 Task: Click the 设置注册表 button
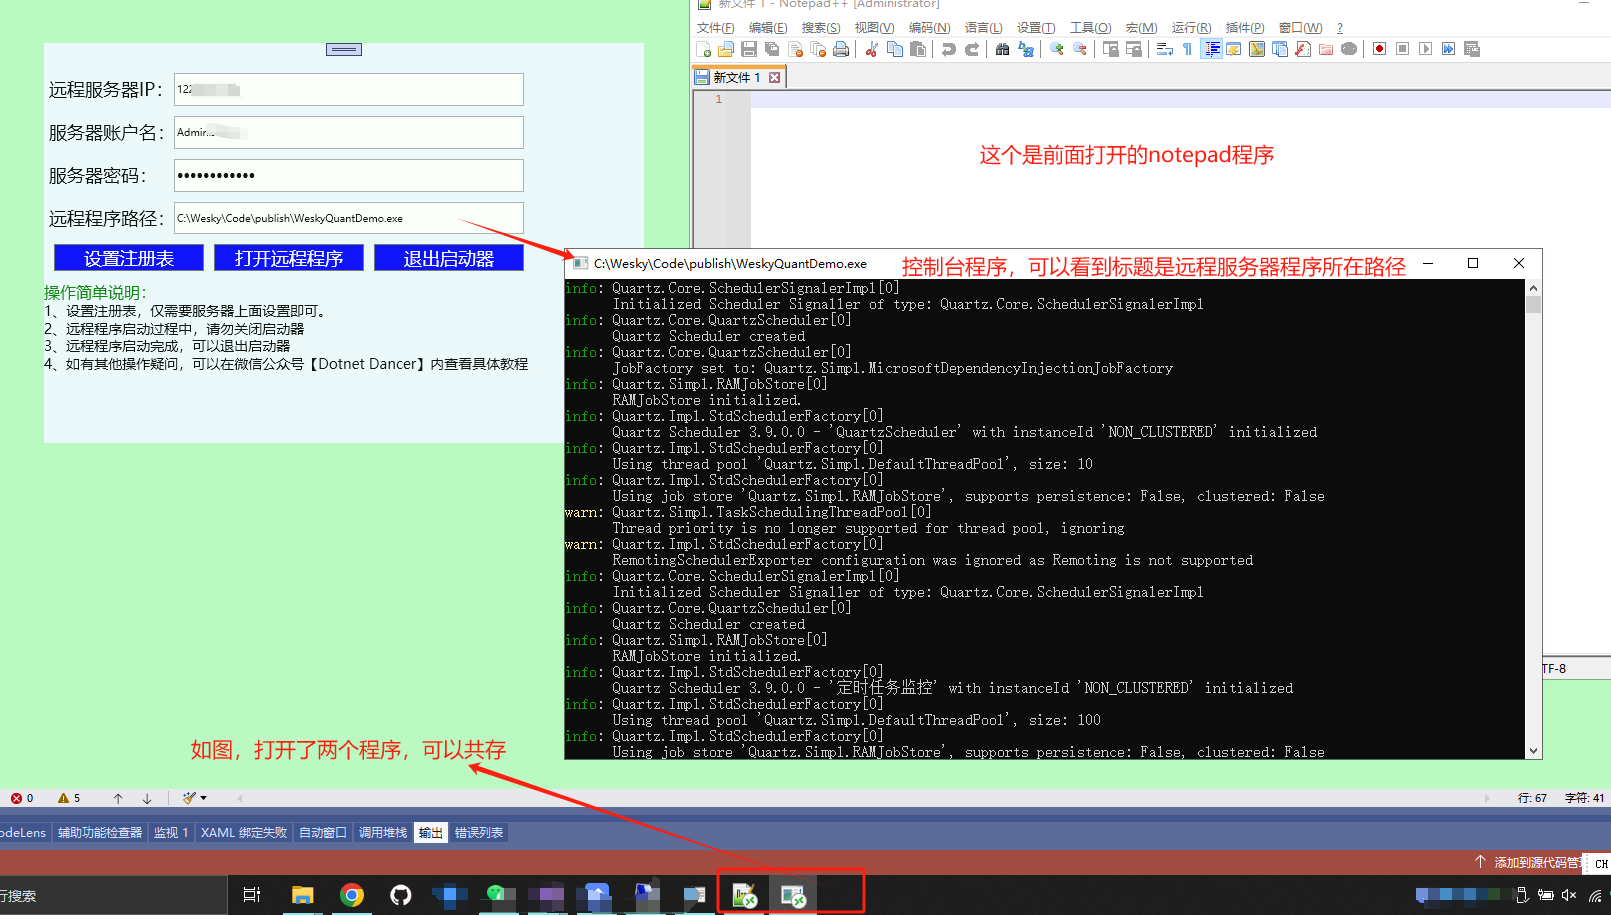click(129, 258)
